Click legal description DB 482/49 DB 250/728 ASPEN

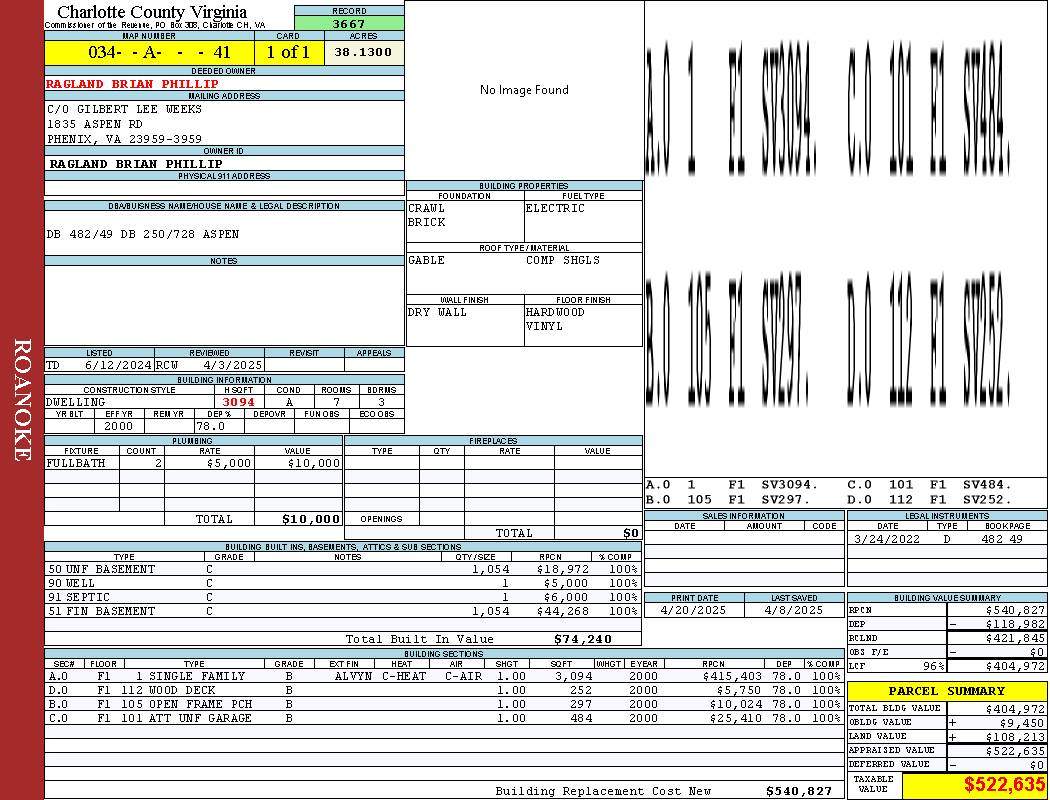click(x=143, y=234)
